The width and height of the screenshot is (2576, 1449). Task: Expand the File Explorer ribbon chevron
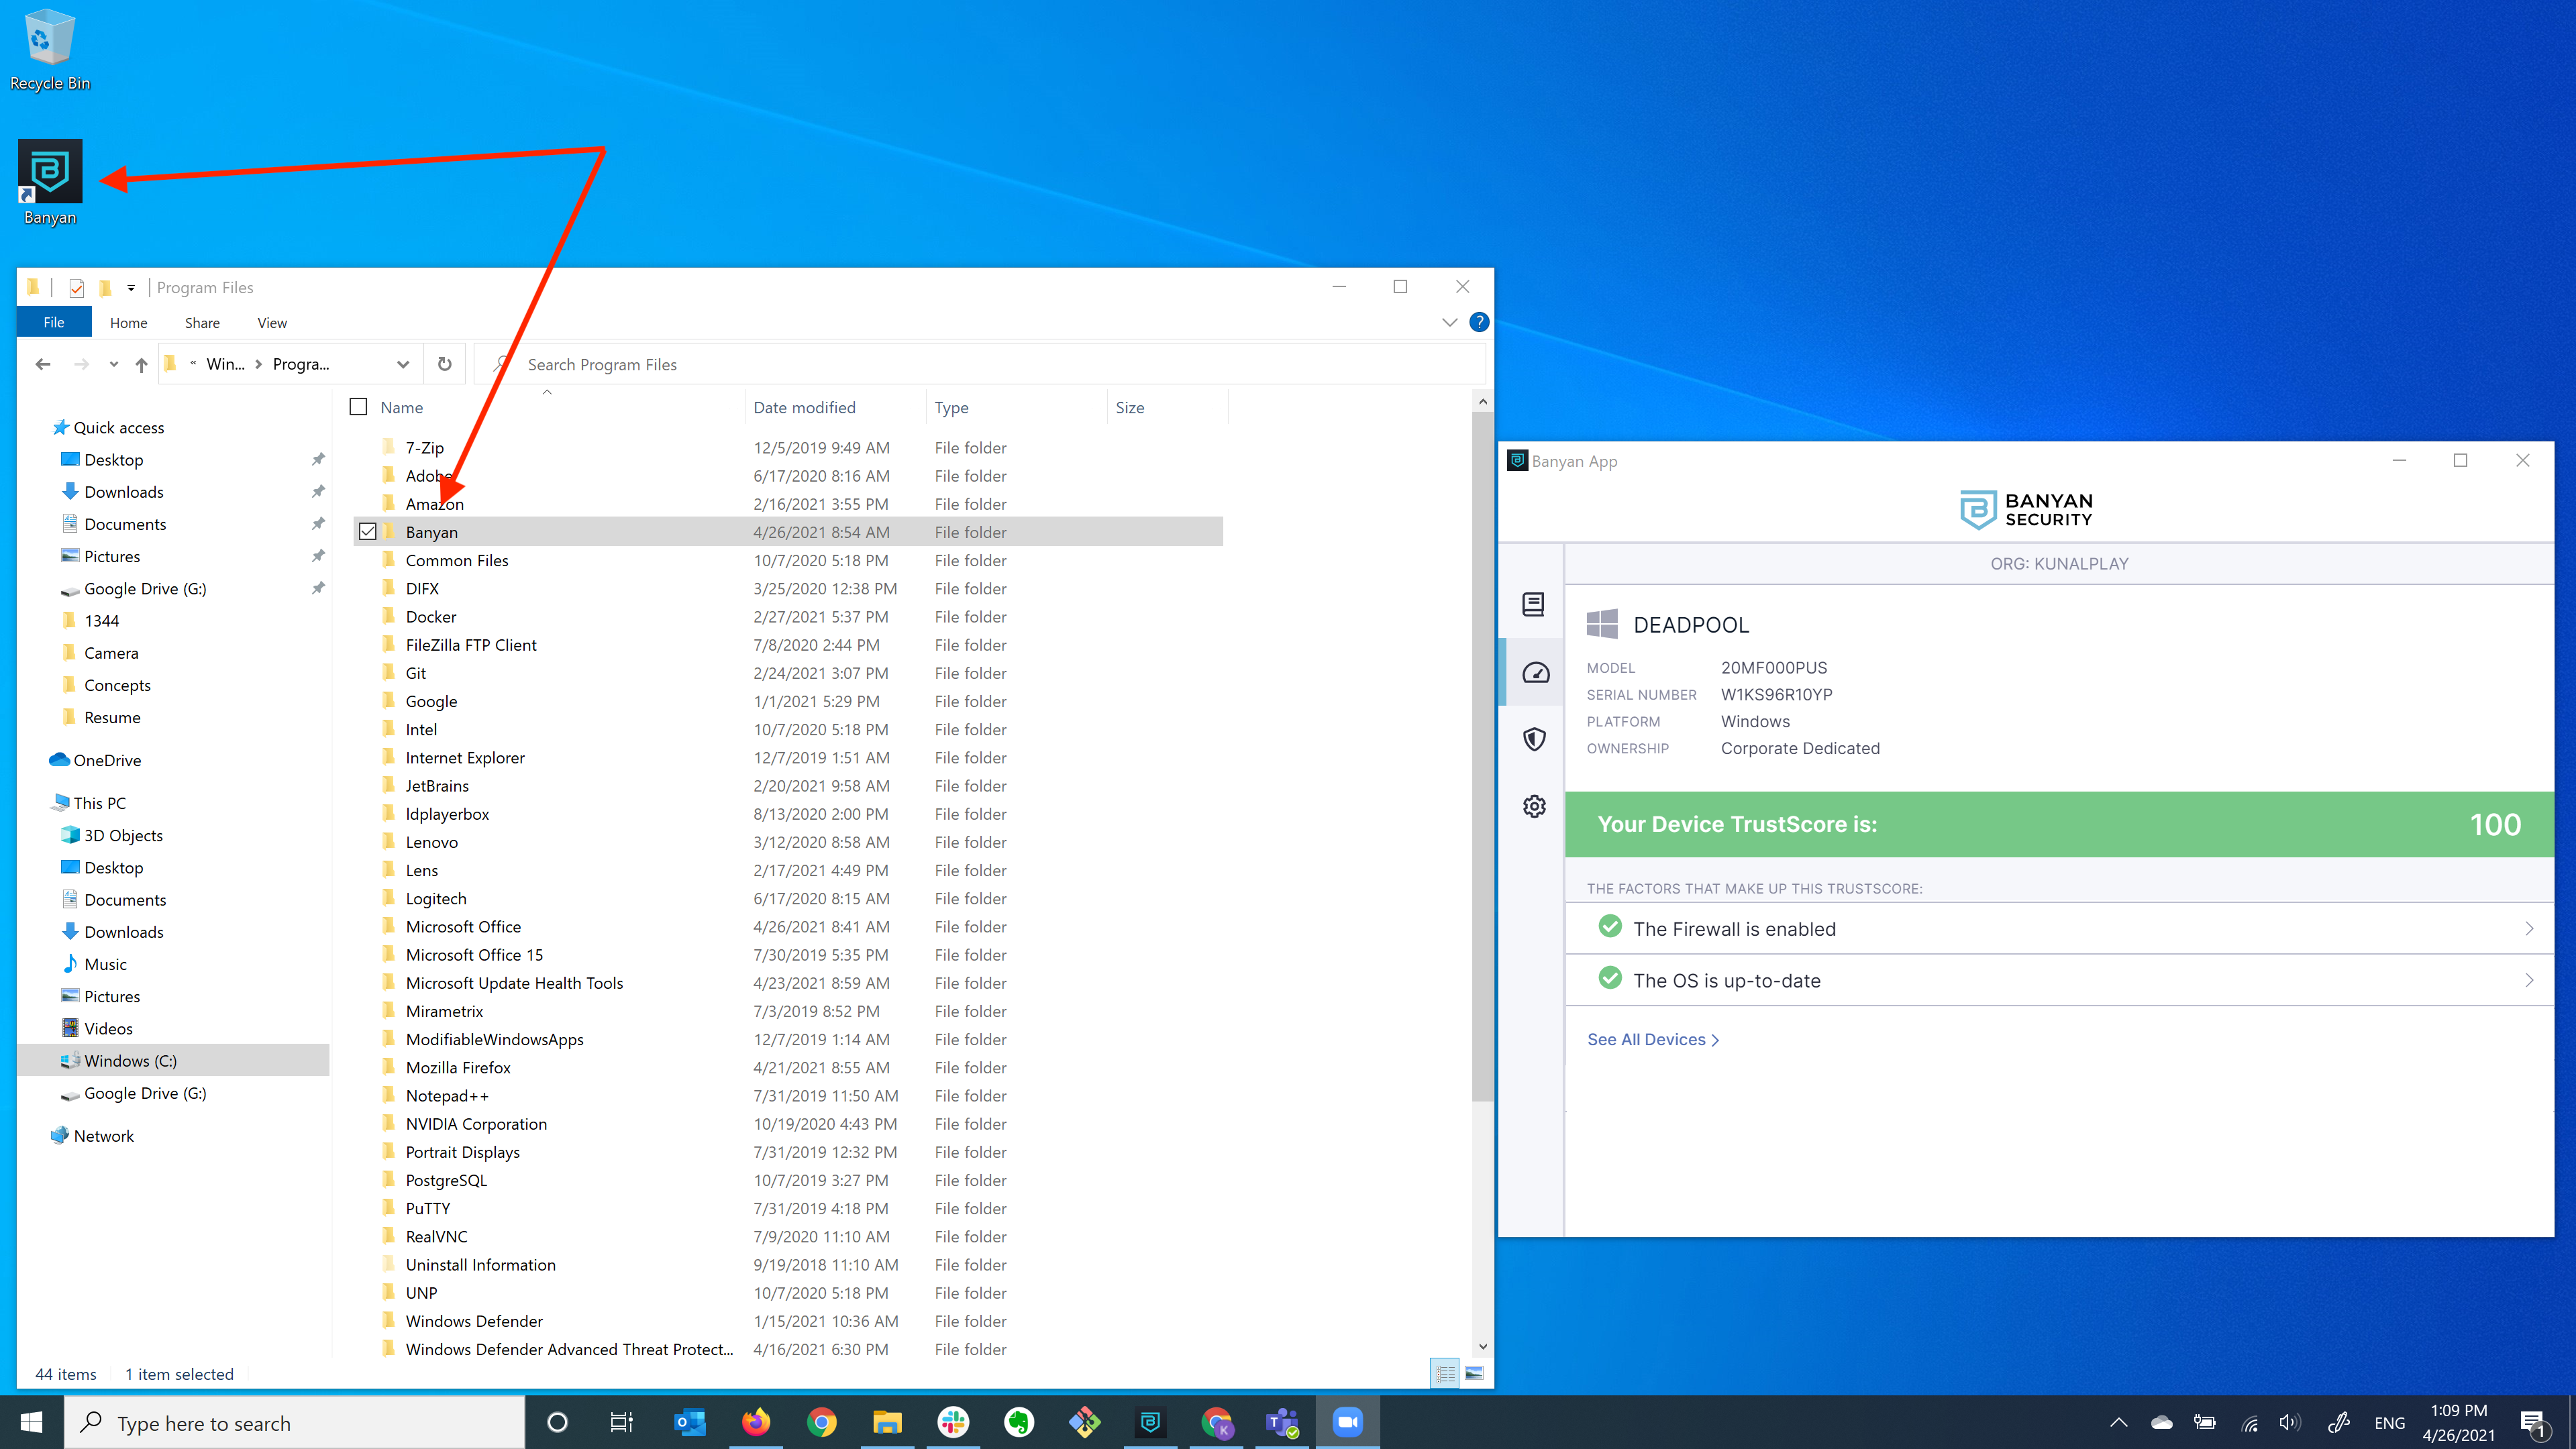(1449, 322)
